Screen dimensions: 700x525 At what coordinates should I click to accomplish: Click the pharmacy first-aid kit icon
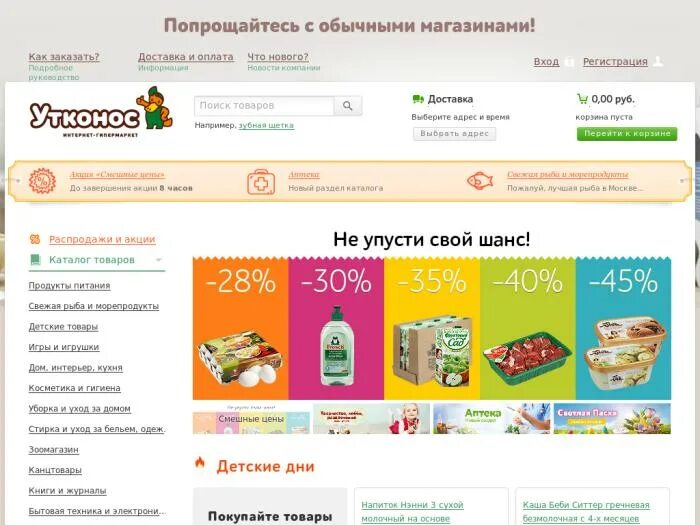point(261,182)
